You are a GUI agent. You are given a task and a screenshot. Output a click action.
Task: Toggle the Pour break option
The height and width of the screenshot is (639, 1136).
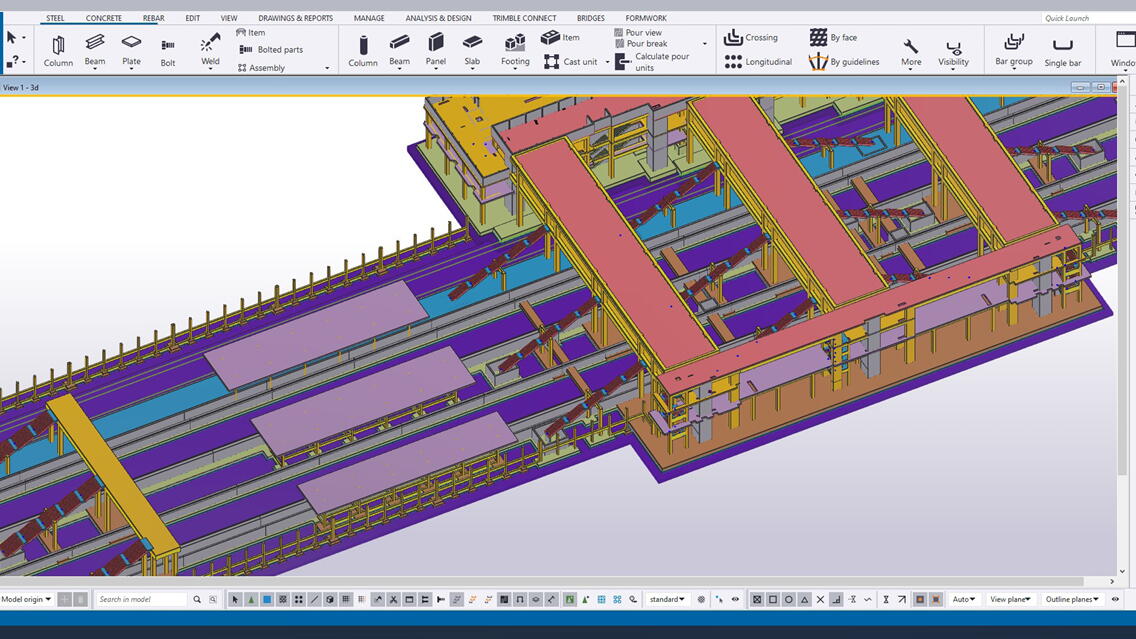click(640, 44)
